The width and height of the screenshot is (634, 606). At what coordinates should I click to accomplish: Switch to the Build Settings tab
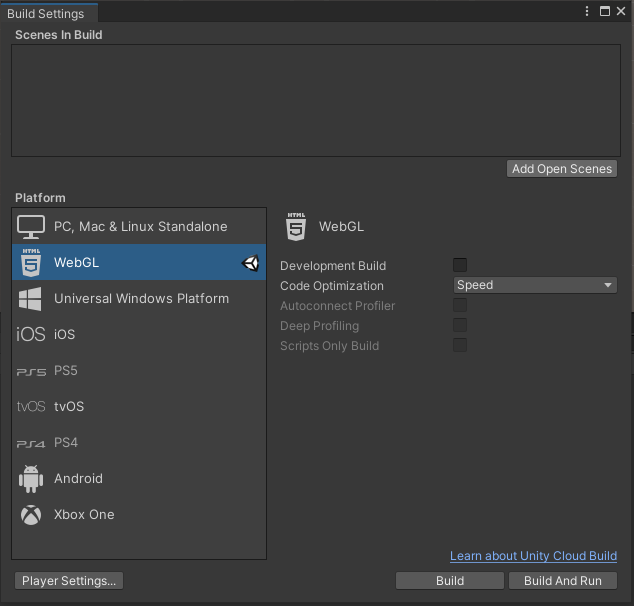tap(46, 14)
